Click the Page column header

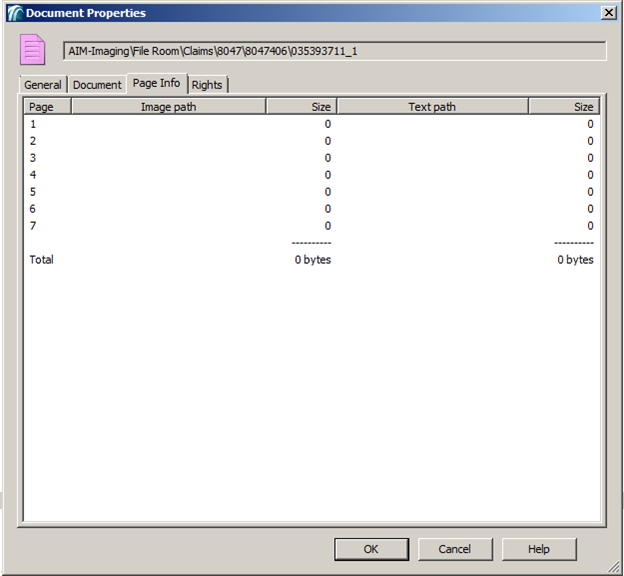(x=47, y=107)
